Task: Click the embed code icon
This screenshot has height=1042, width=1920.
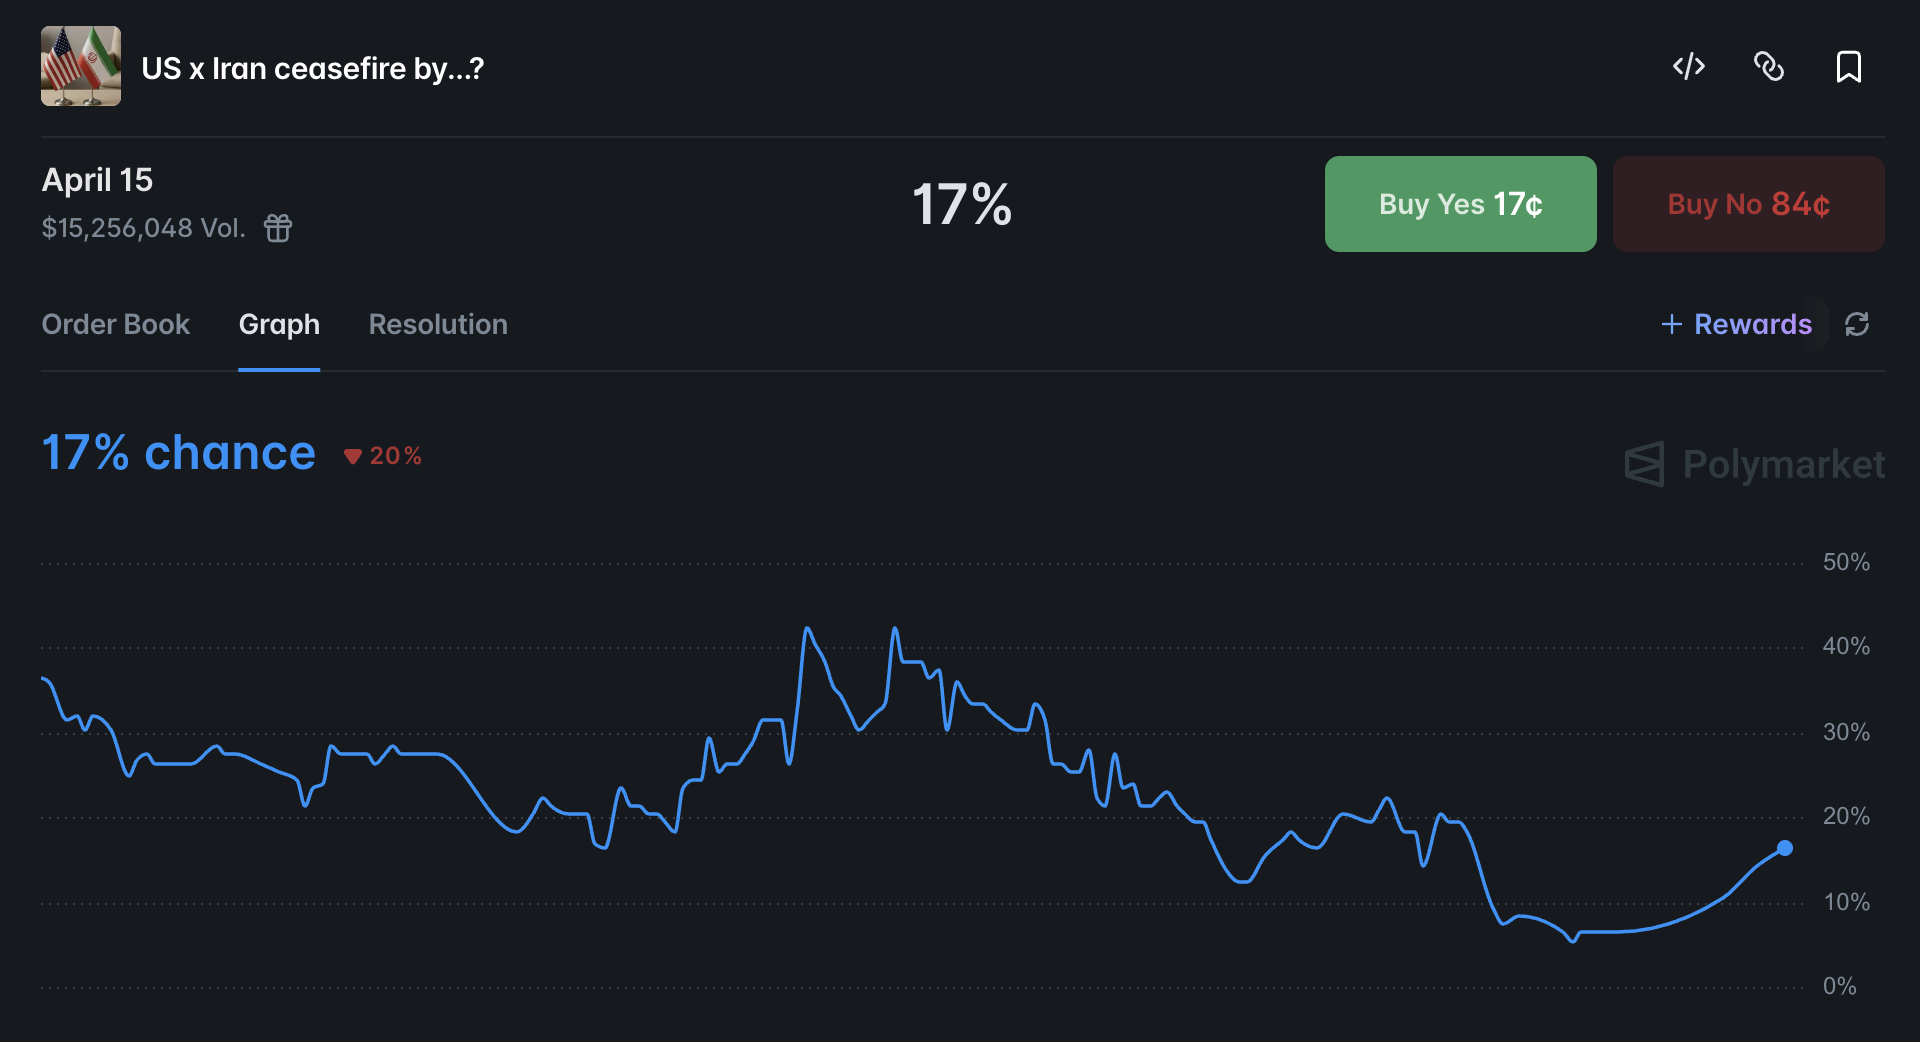Action: point(1688,67)
